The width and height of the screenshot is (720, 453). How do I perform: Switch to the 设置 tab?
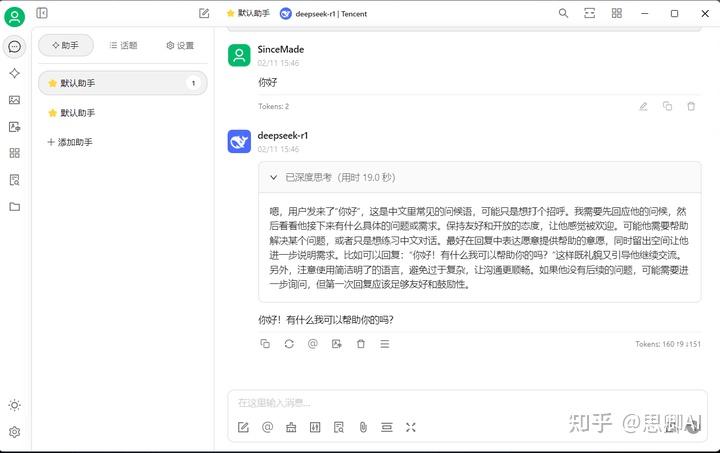180,45
